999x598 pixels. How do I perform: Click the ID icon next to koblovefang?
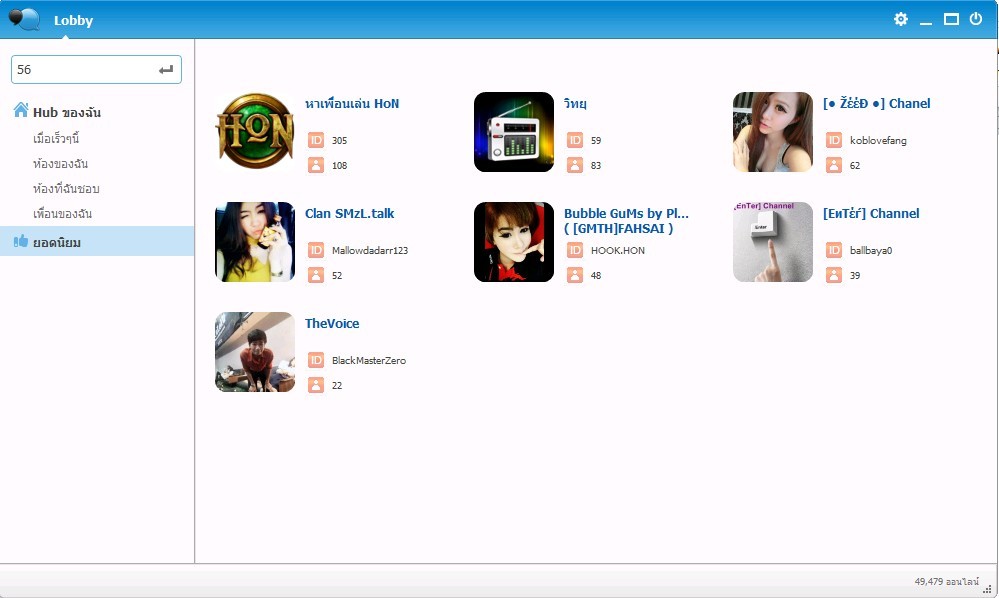(834, 140)
